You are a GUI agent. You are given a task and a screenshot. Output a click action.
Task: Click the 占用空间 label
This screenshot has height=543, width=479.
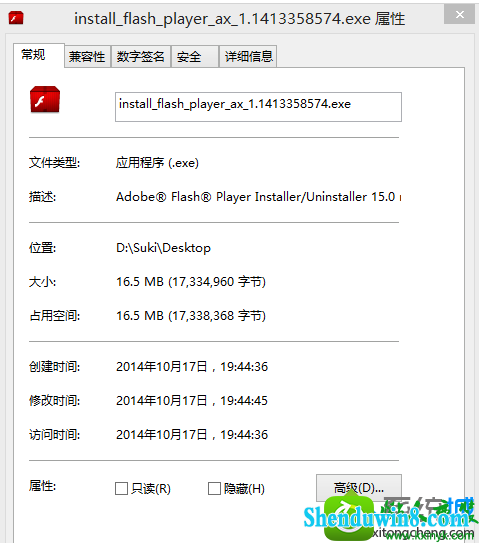[55, 315]
